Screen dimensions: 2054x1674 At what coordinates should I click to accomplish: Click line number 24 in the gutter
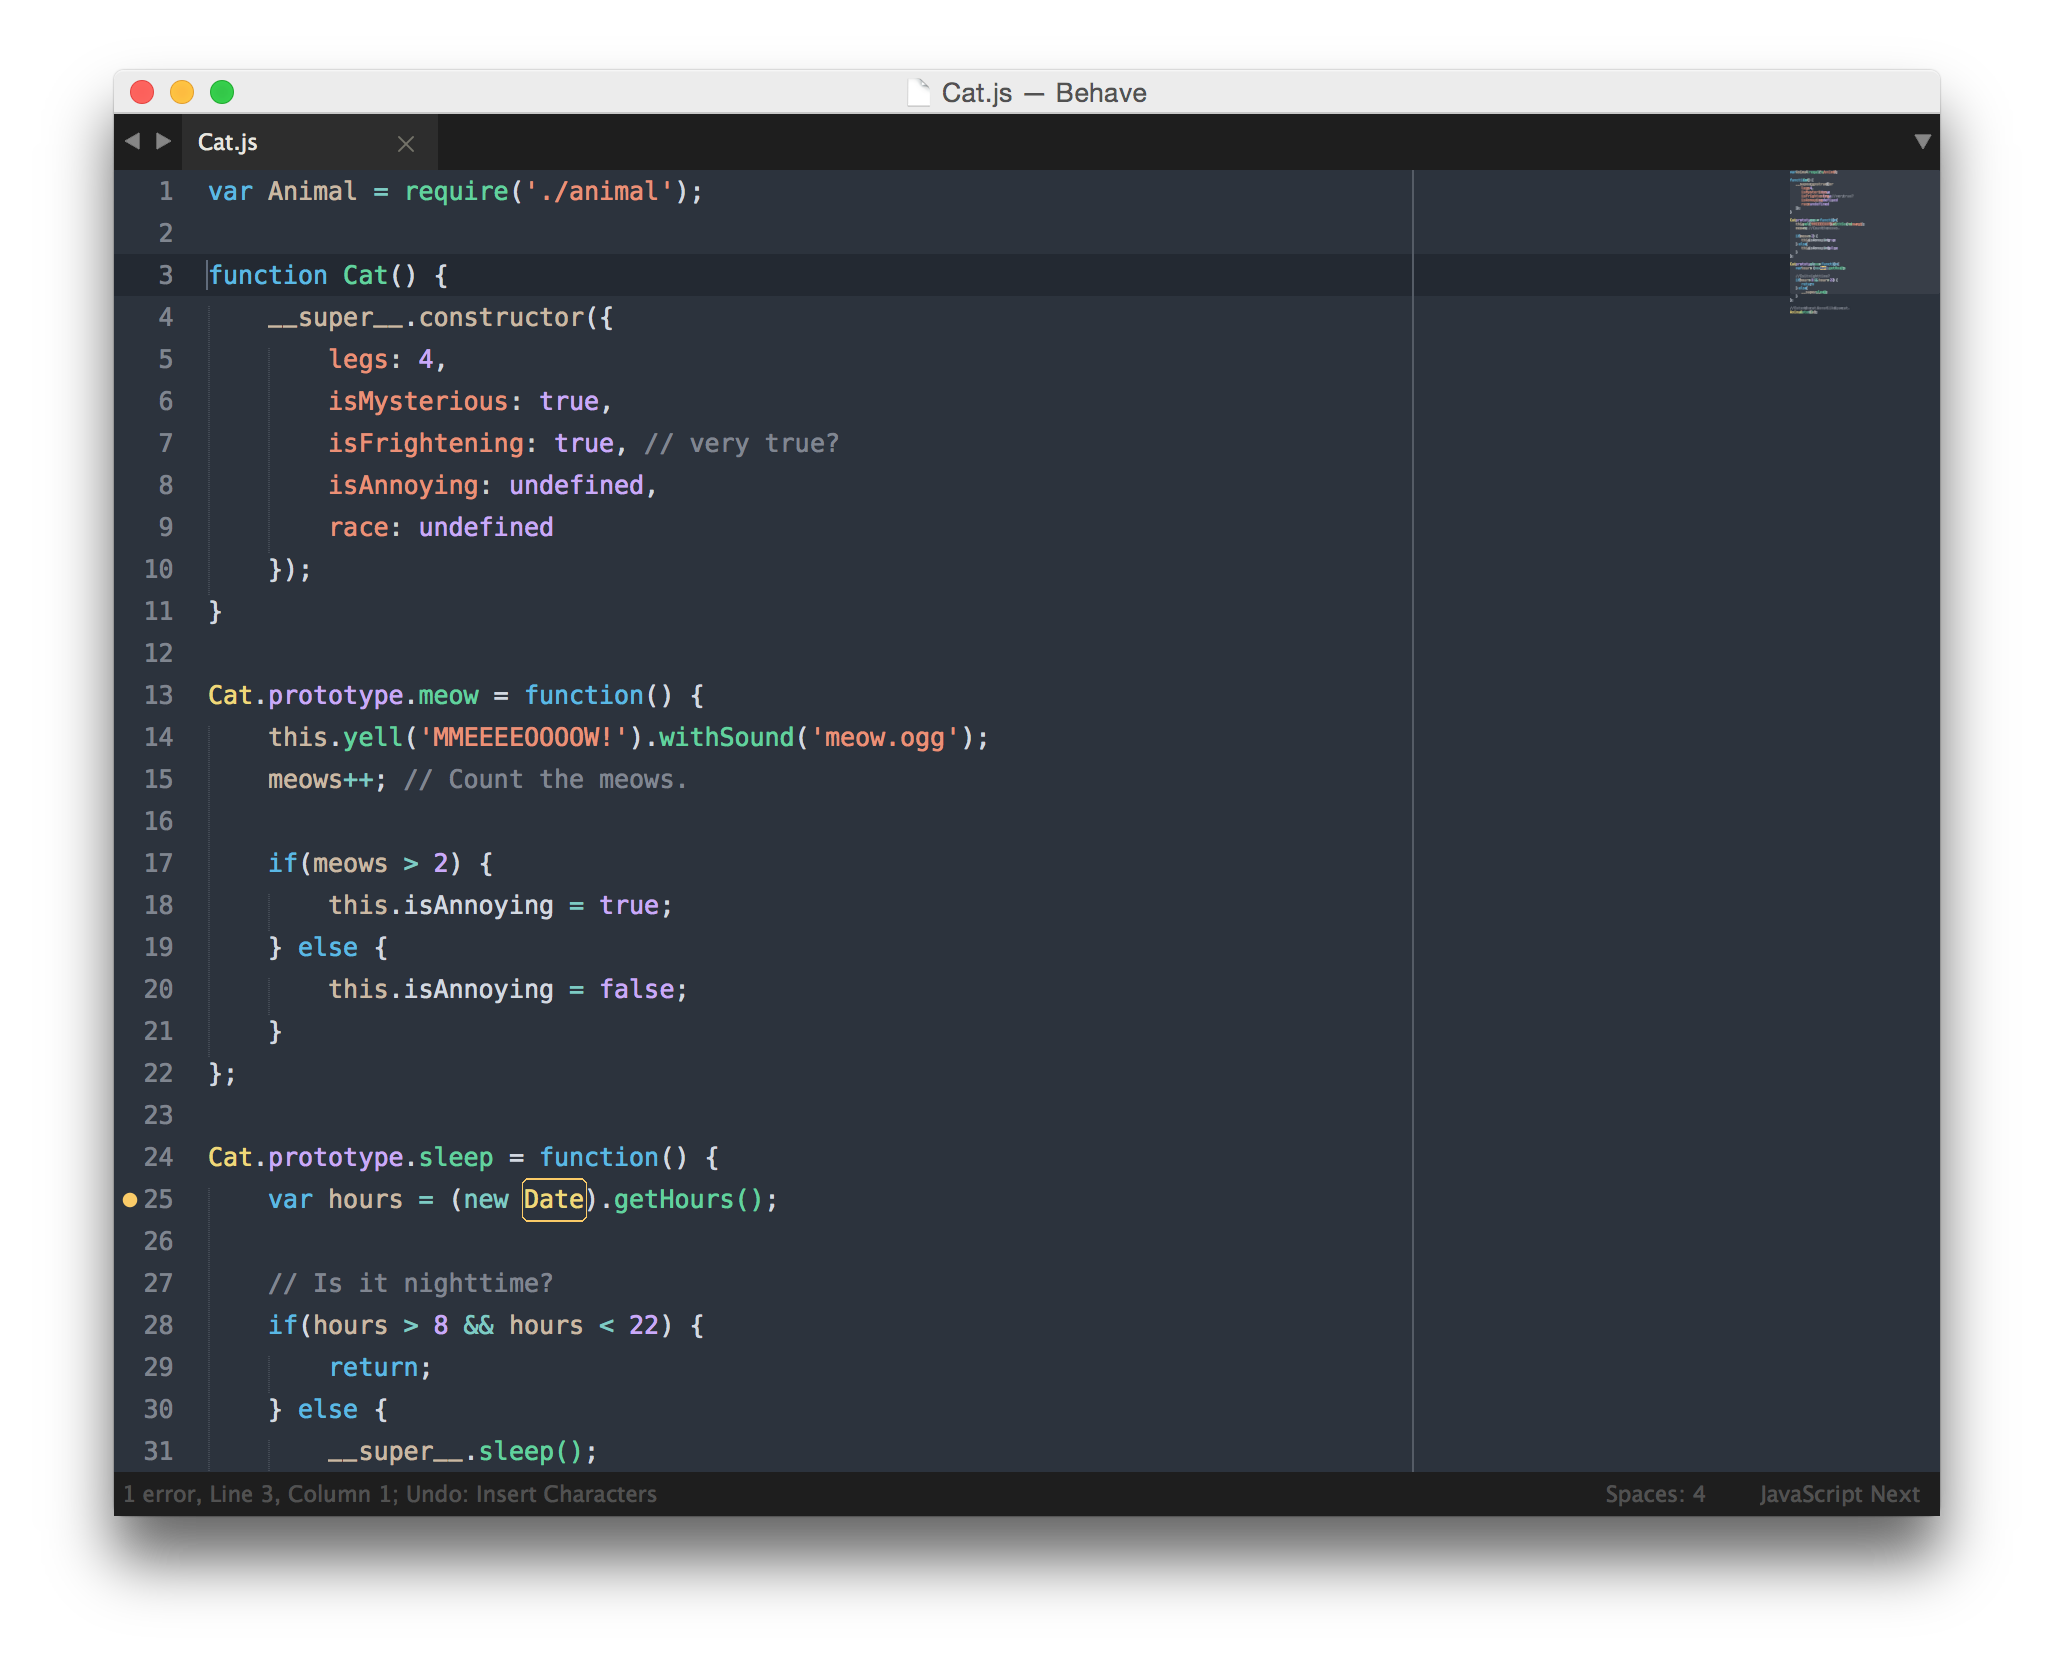158,1157
